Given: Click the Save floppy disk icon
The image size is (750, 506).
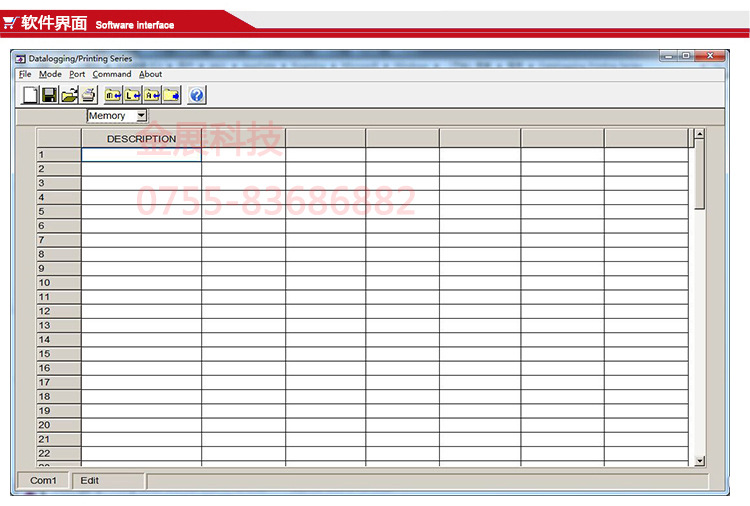Looking at the screenshot, I should point(49,95).
